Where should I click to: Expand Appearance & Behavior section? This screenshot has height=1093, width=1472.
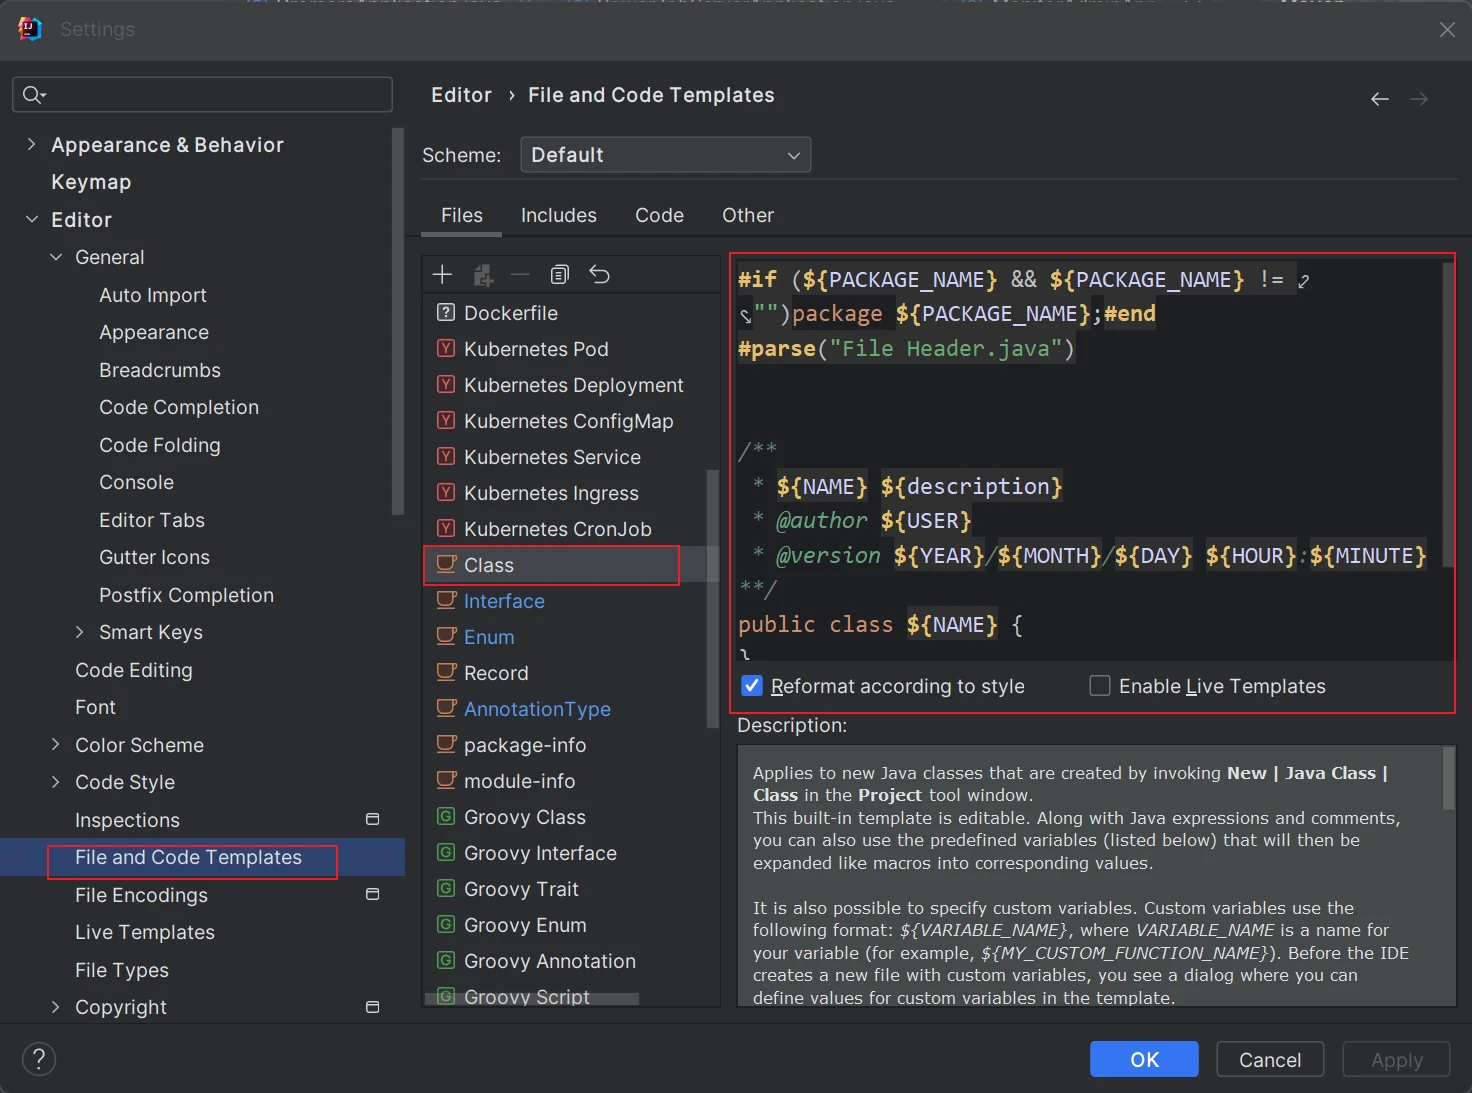point(31,144)
